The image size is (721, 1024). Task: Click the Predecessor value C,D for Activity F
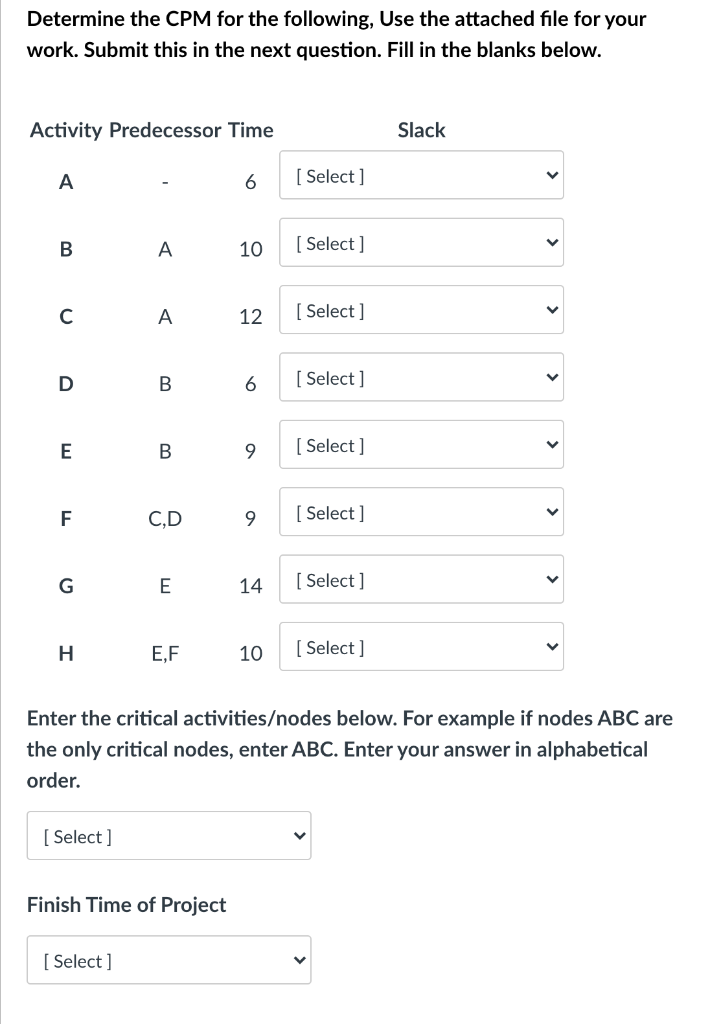point(165,518)
